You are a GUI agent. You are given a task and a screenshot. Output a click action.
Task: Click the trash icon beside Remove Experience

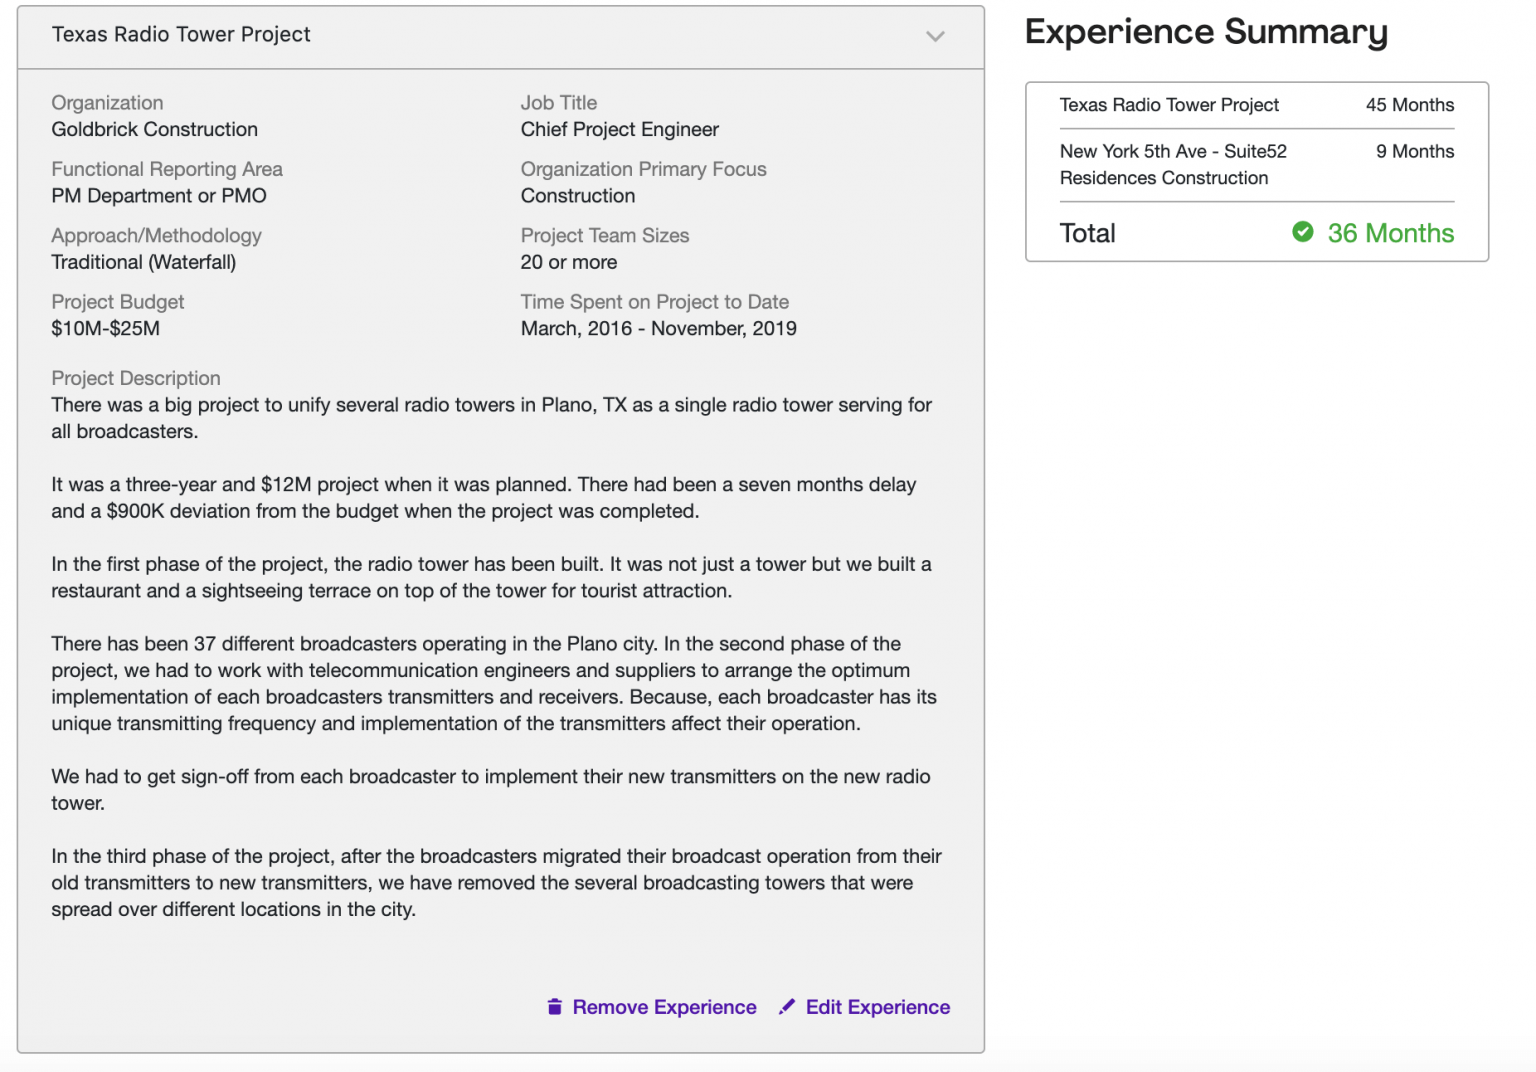(554, 1007)
